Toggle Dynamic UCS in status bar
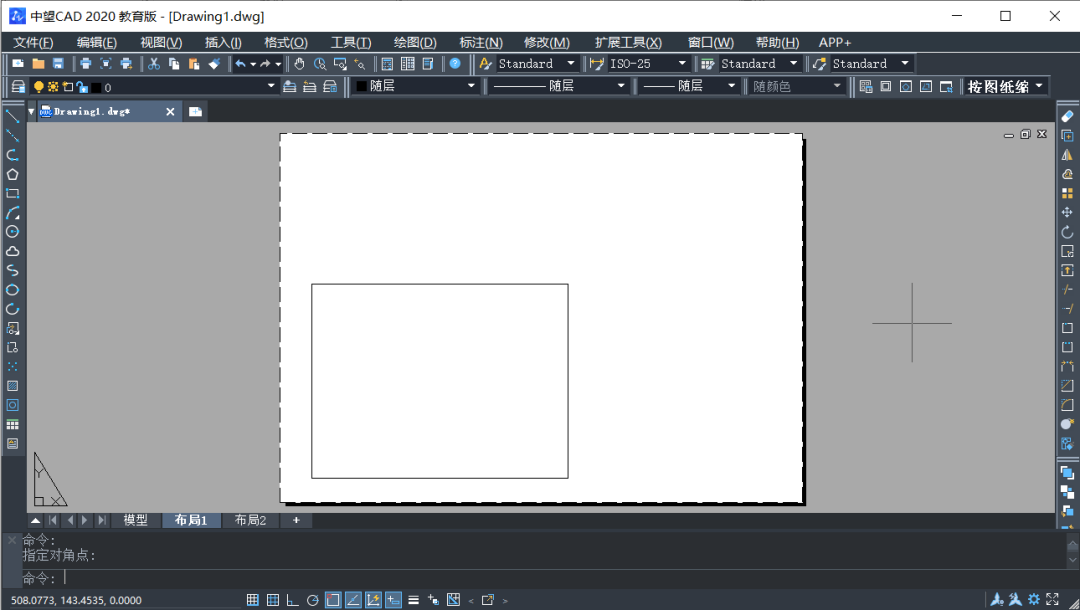This screenshot has width=1080, height=610. click(x=373, y=600)
